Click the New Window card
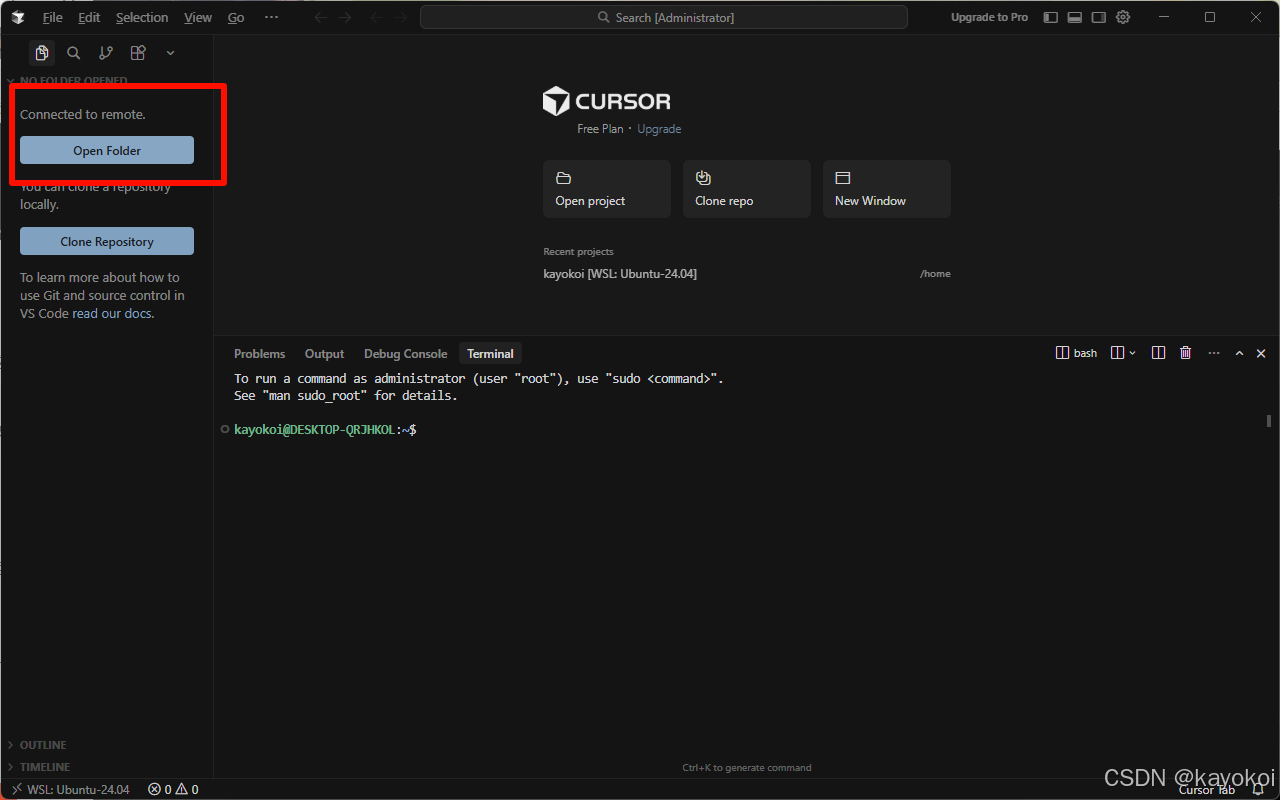 [x=886, y=189]
